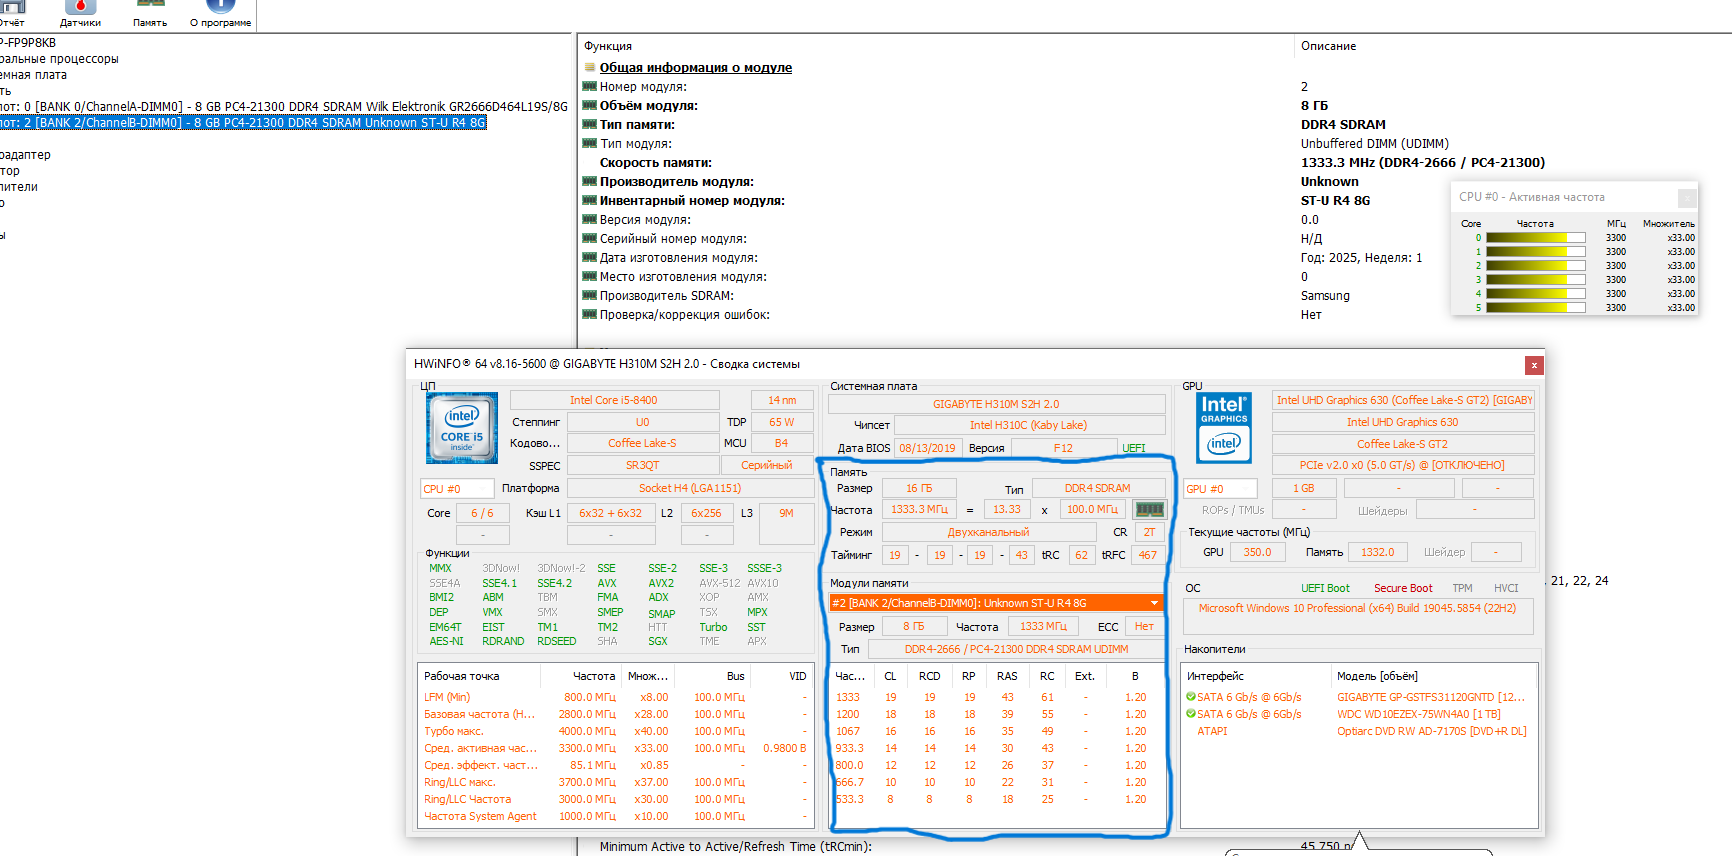Click chip icon beside Производитель модуля

pos(589,182)
